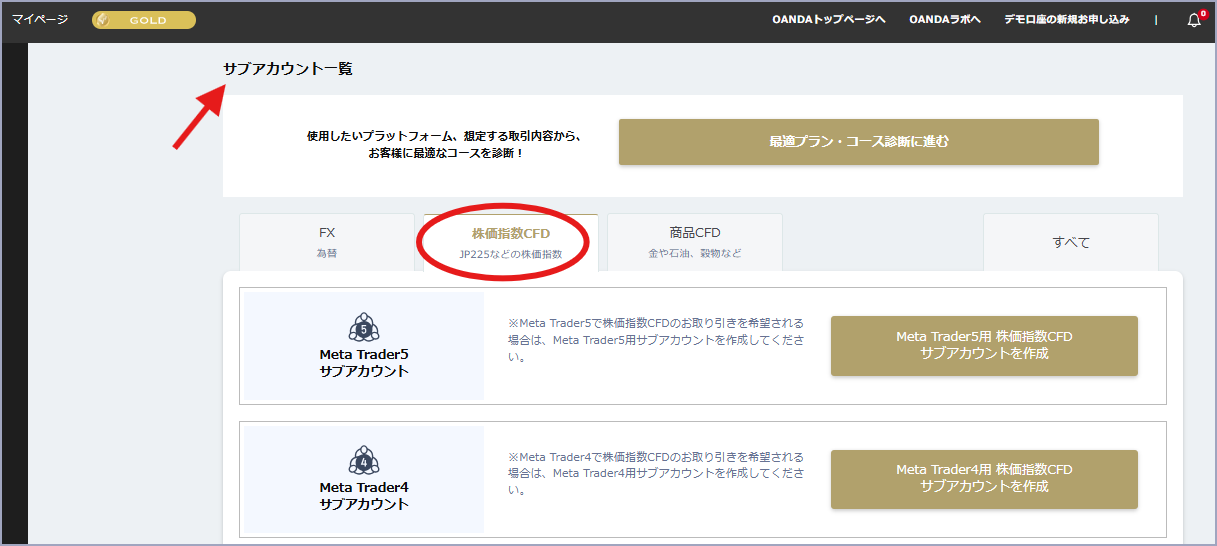Click the Meta Trader4 サブアカウント label
The image size is (1217, 546).
click(364, 496)
